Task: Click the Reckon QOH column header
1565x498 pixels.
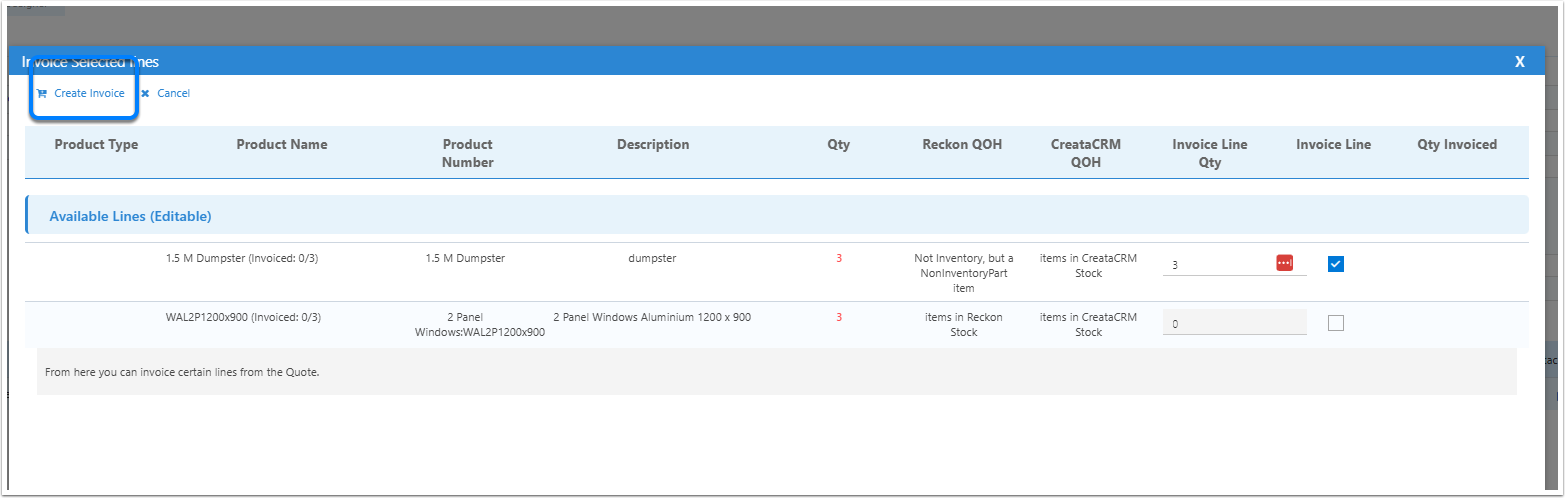Action: point(962,144)
